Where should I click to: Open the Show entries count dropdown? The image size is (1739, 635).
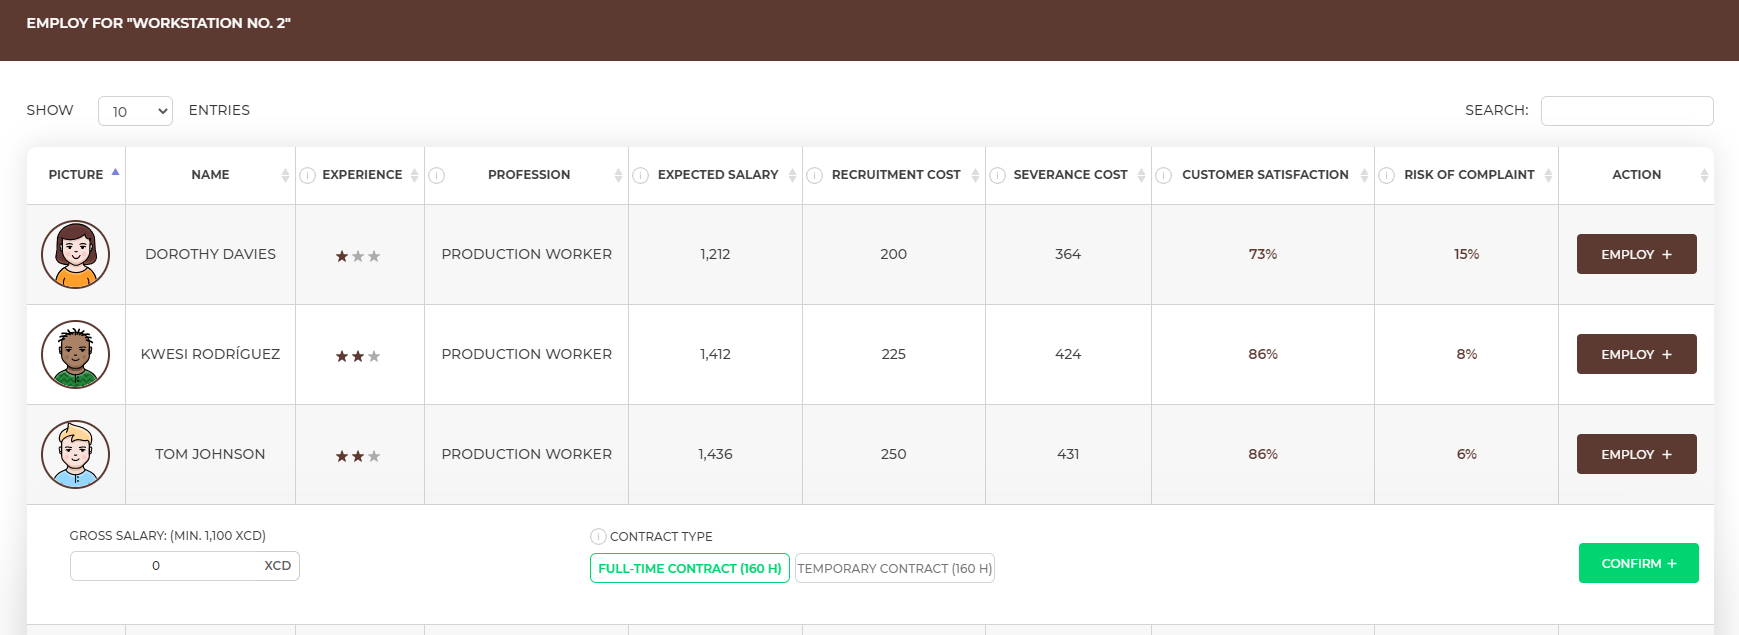click(135, 111)
